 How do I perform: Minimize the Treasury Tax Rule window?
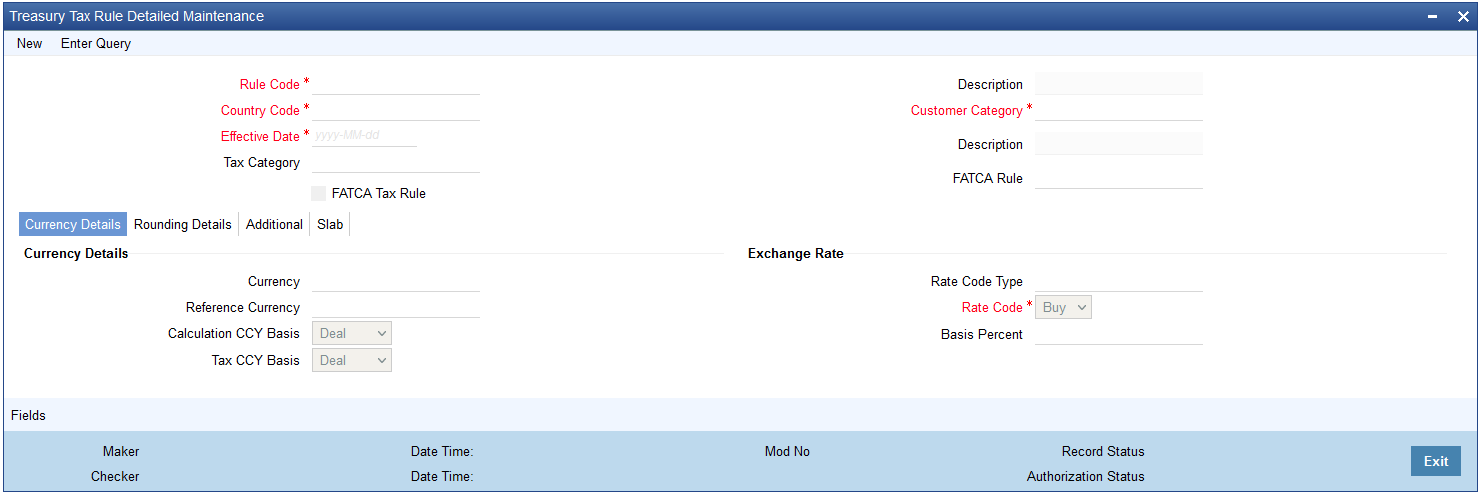pyautogui.click(x=1433, y=17)
